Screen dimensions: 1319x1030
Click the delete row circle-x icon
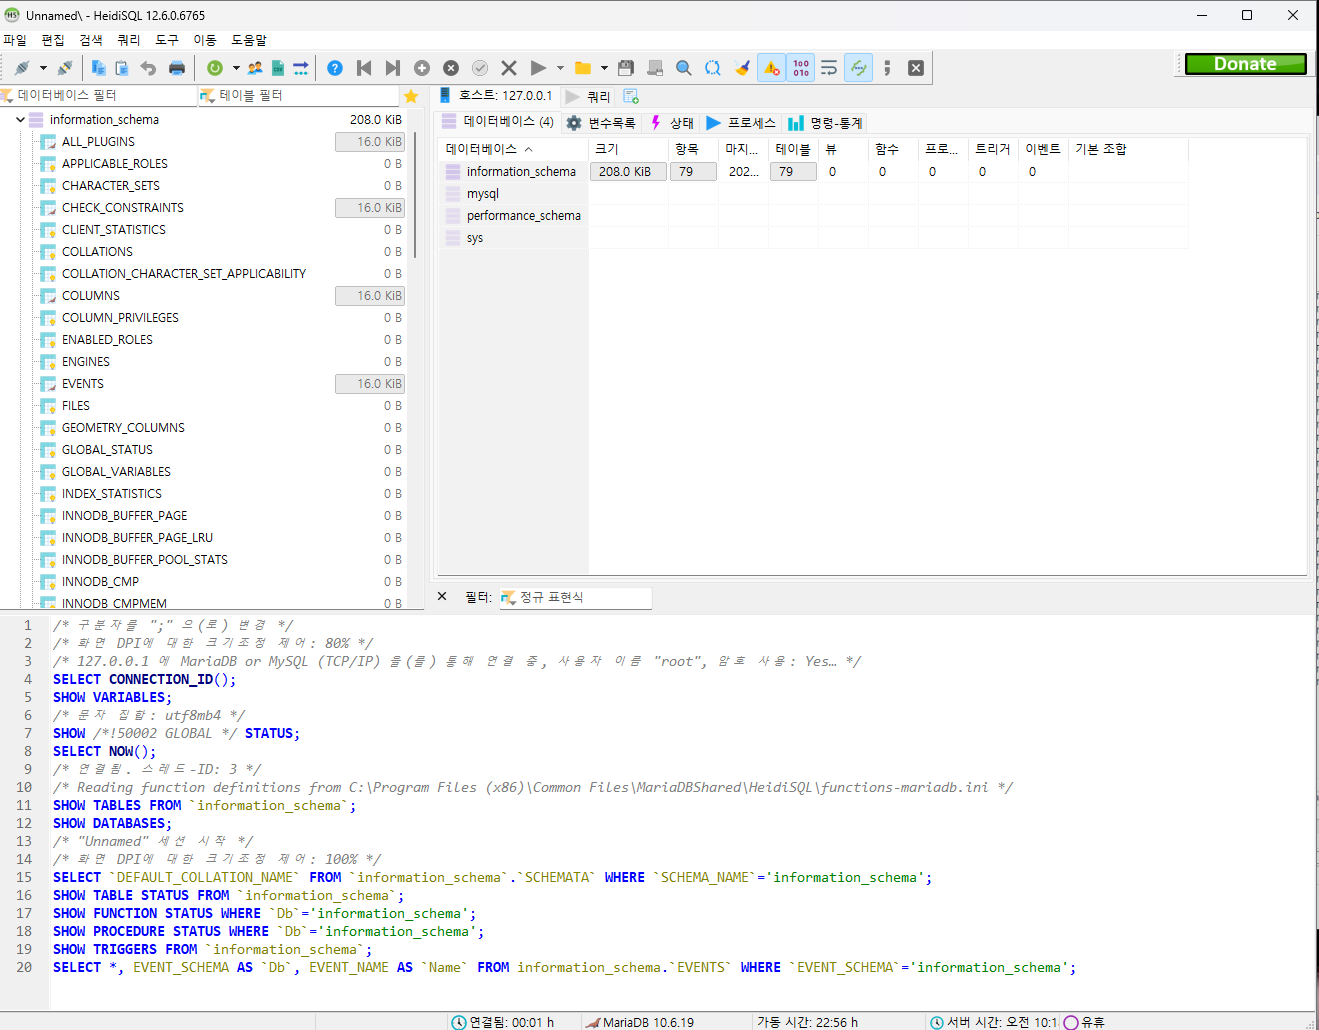pos(451,68)
